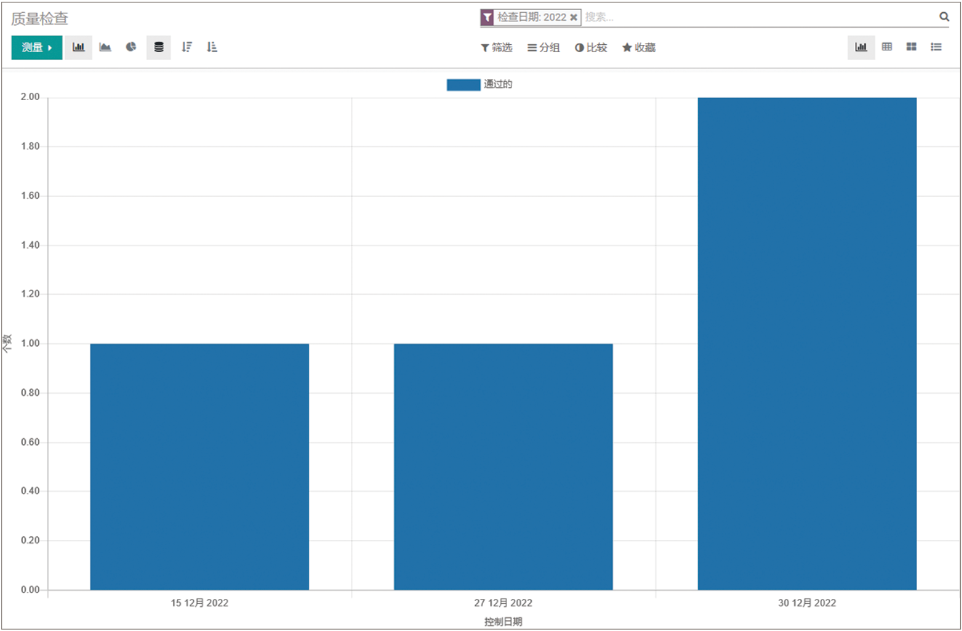Viewport: 962px width, 631px height.
Task: Open the 比较 comparison menu
Action: pyautogui.click(x=591, y=48)
